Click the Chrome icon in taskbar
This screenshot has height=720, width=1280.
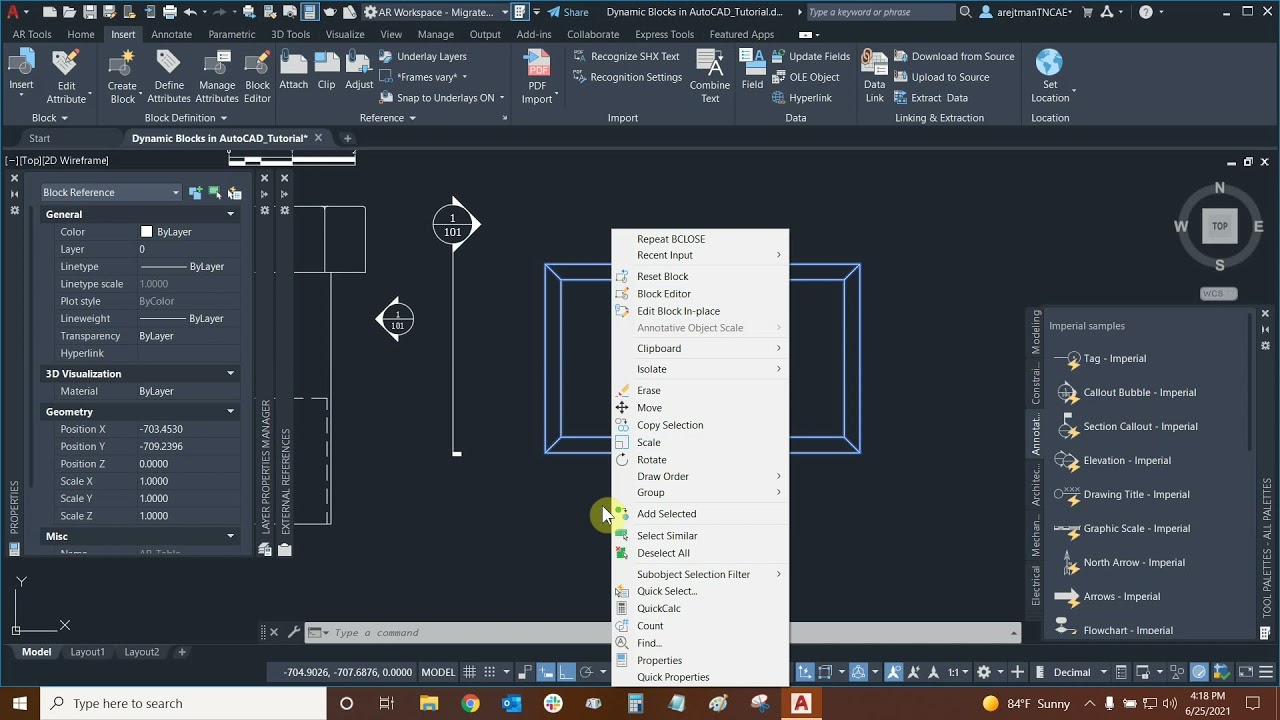click(x=470, y=704)
